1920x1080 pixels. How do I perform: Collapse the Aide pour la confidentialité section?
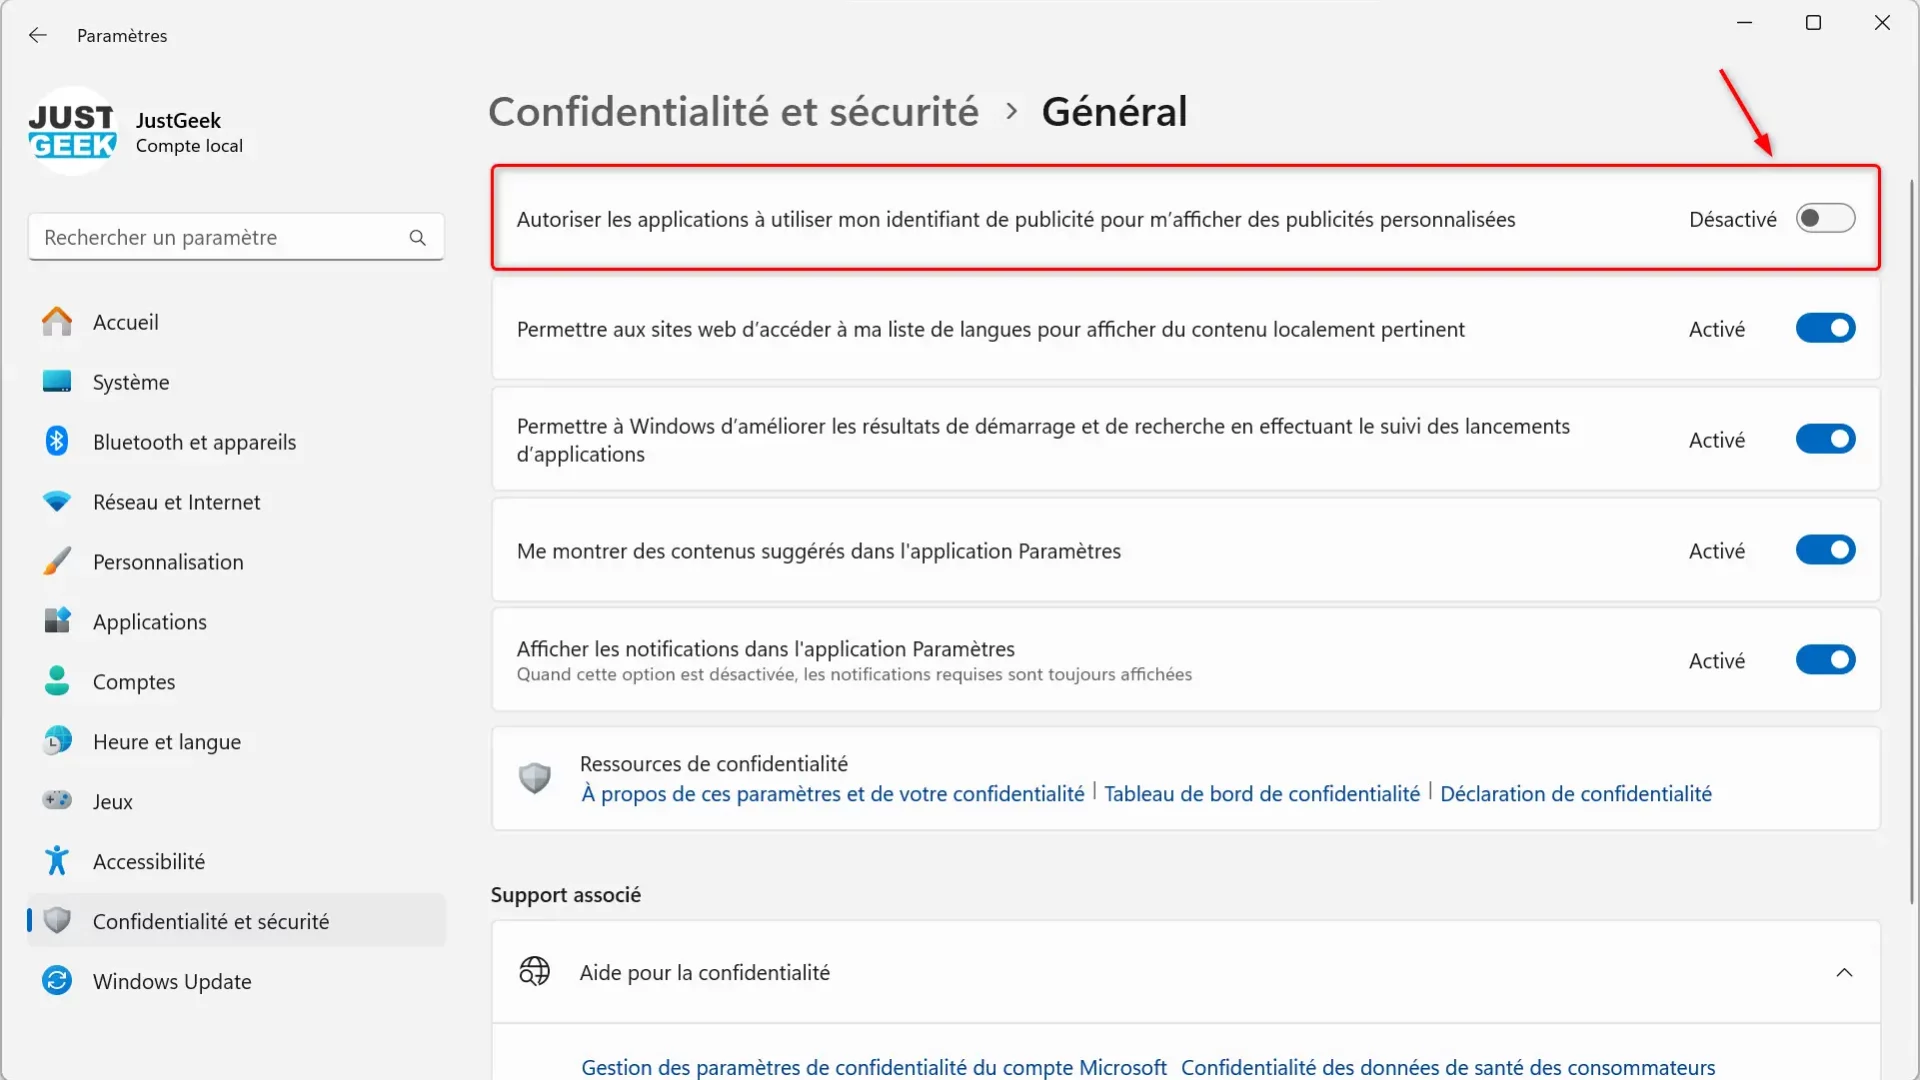pos(1844,972)
